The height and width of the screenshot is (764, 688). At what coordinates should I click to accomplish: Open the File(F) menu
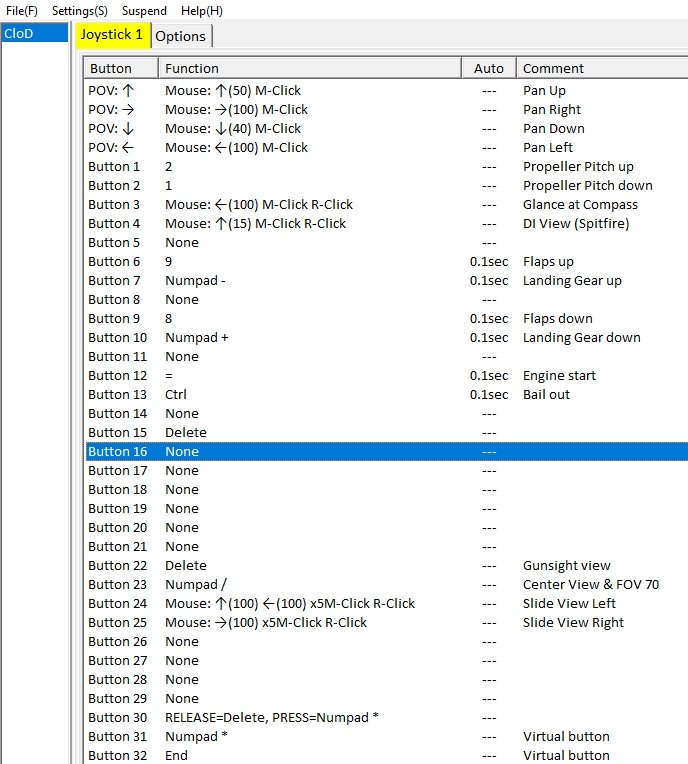21,11
